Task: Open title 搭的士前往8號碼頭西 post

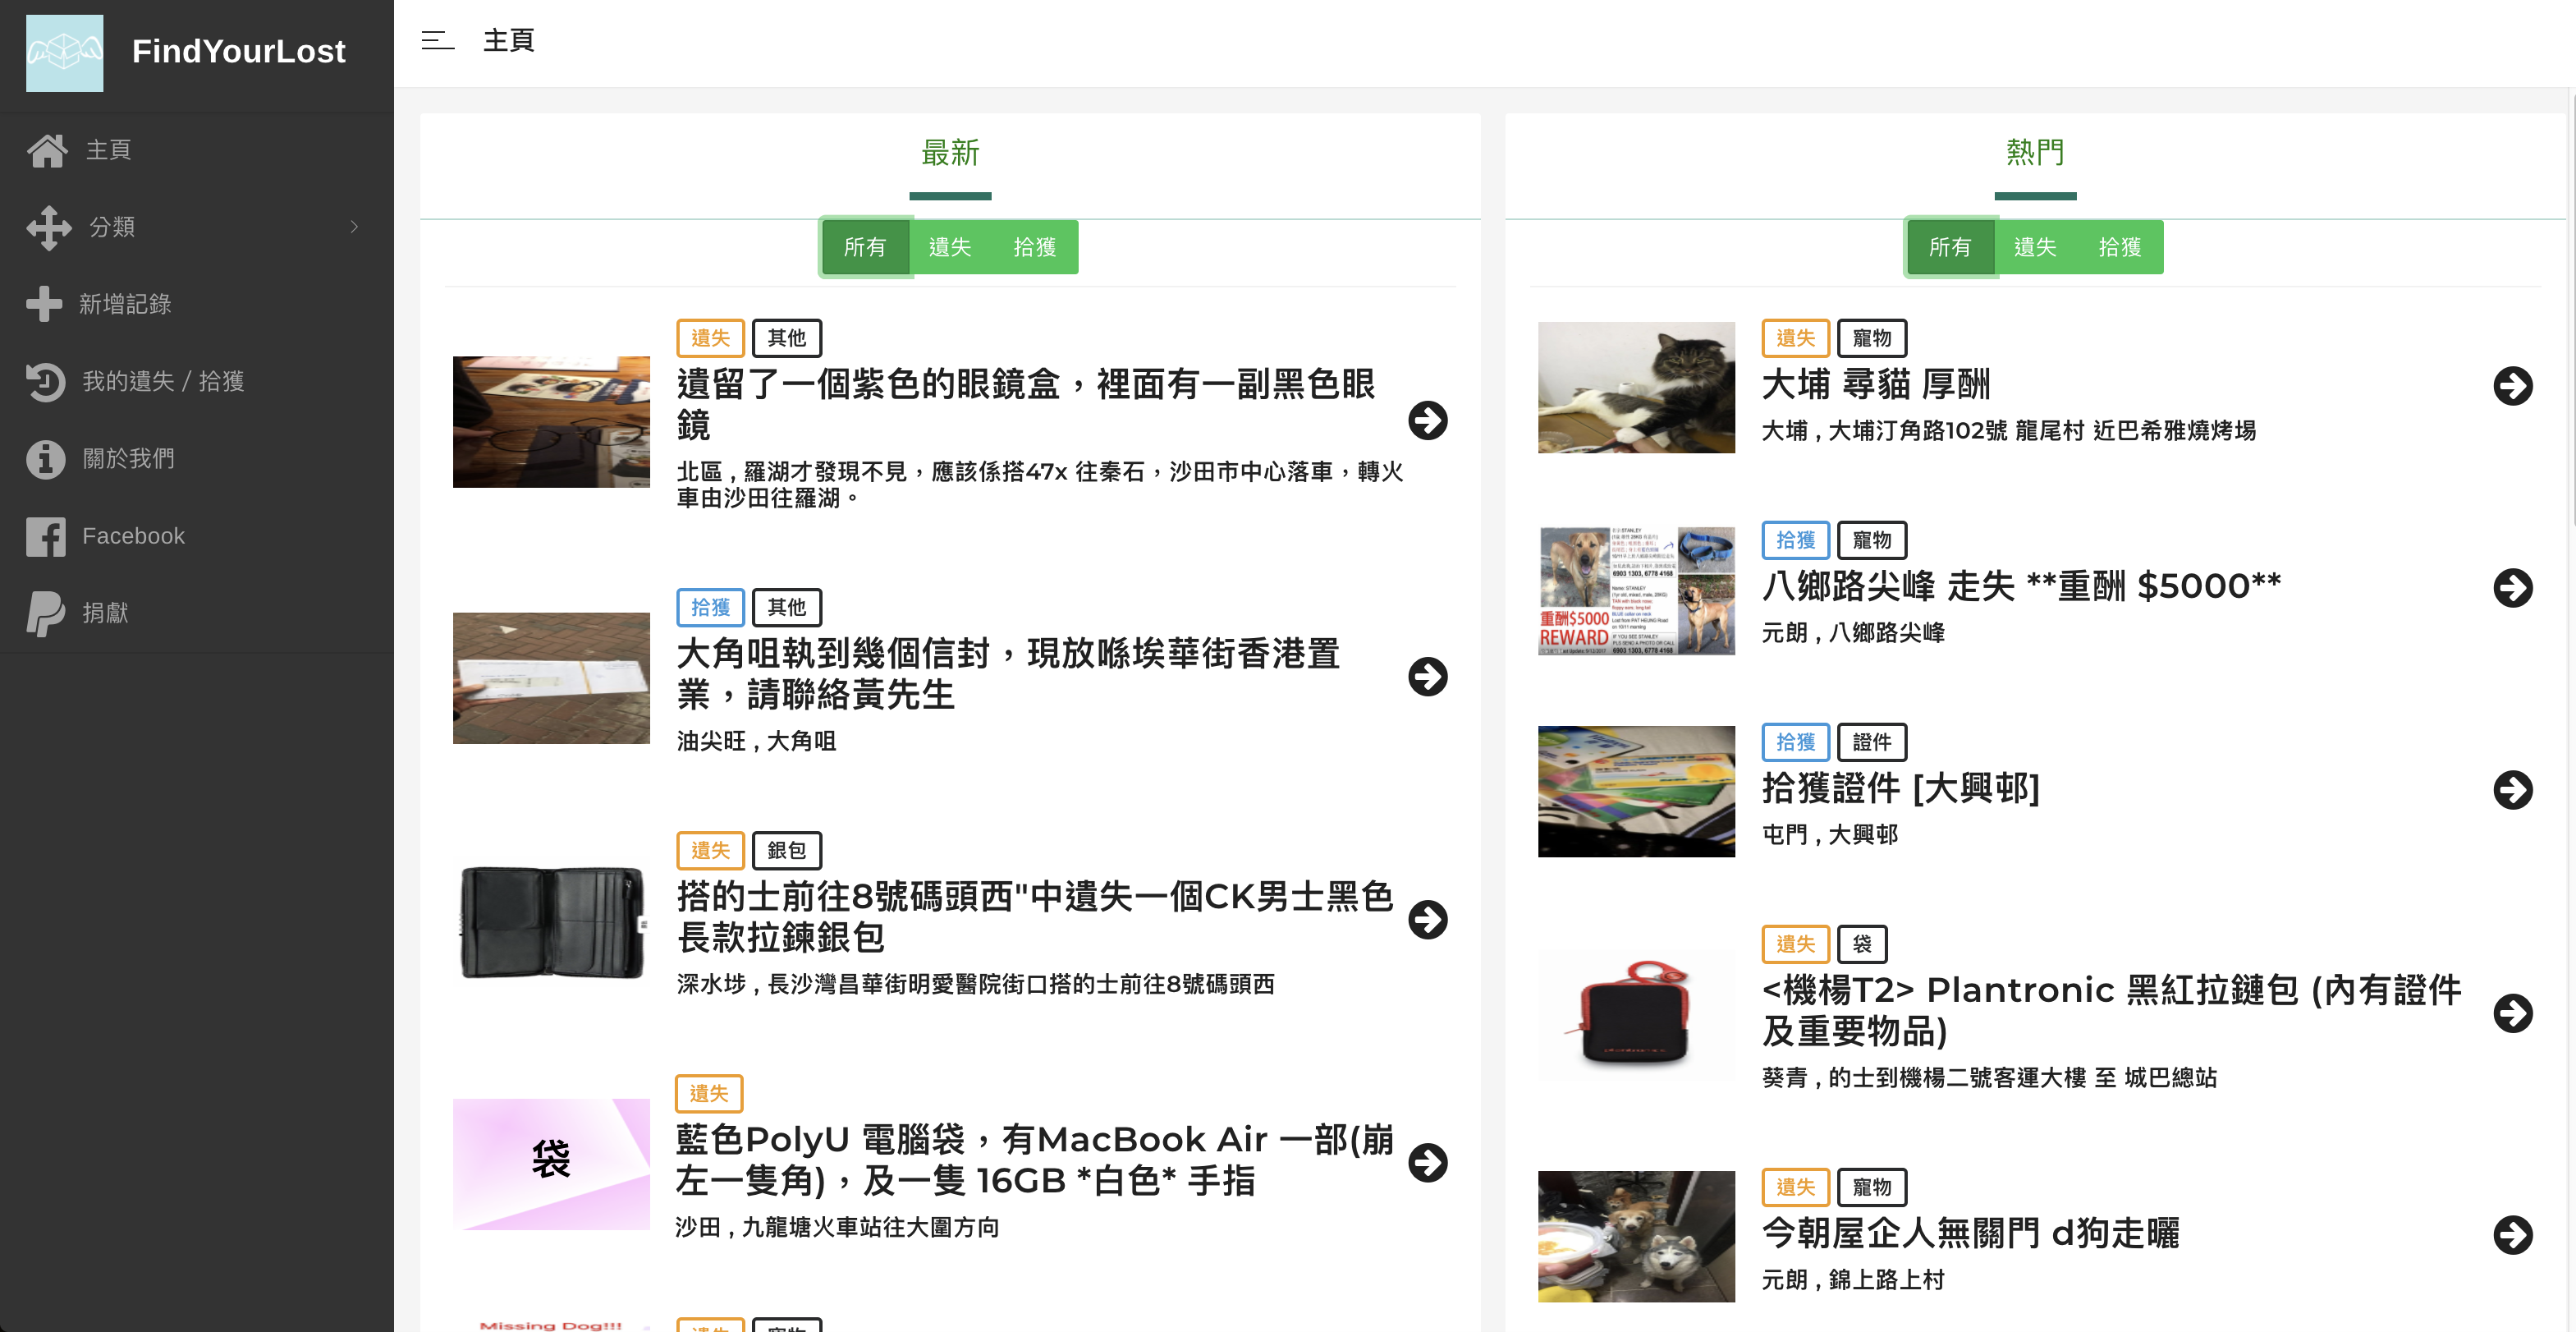Action: [1035, 917]
